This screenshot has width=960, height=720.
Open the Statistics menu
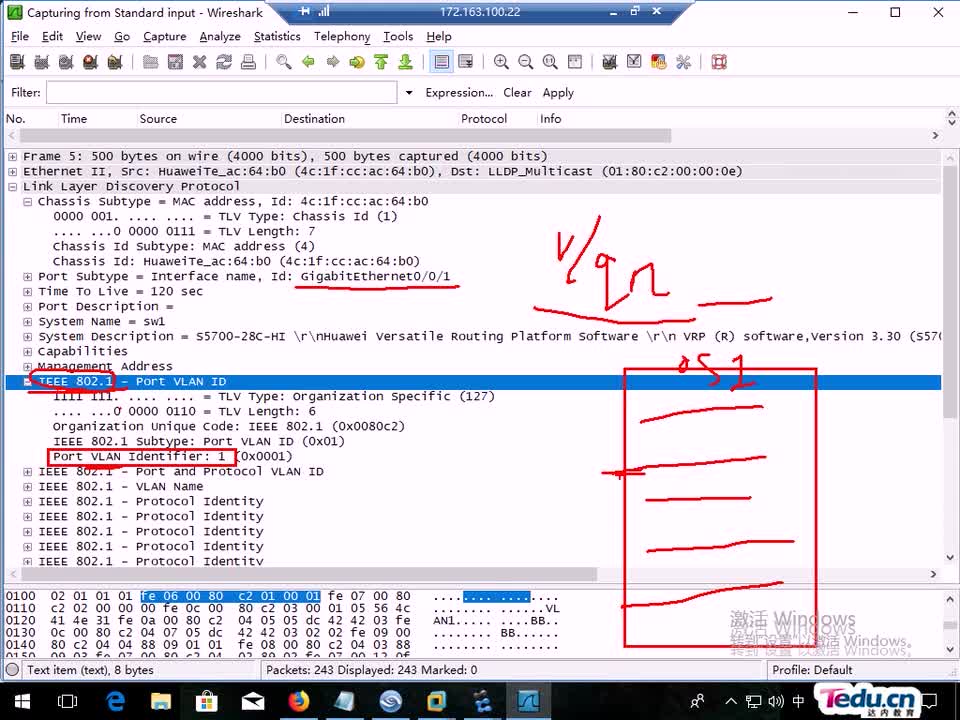click(277, 37)
